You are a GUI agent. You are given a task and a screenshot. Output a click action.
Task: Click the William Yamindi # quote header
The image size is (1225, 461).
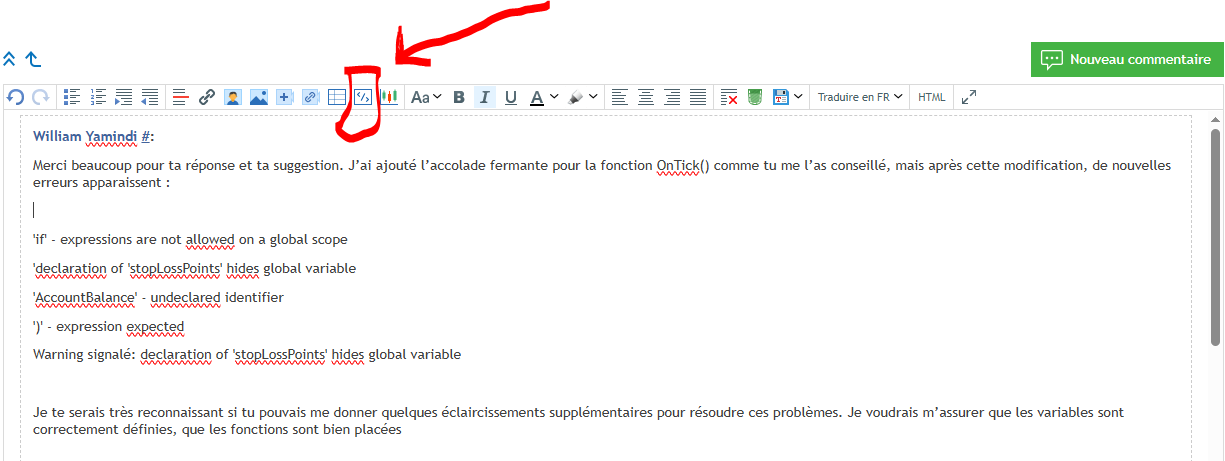tap(94, 136)
